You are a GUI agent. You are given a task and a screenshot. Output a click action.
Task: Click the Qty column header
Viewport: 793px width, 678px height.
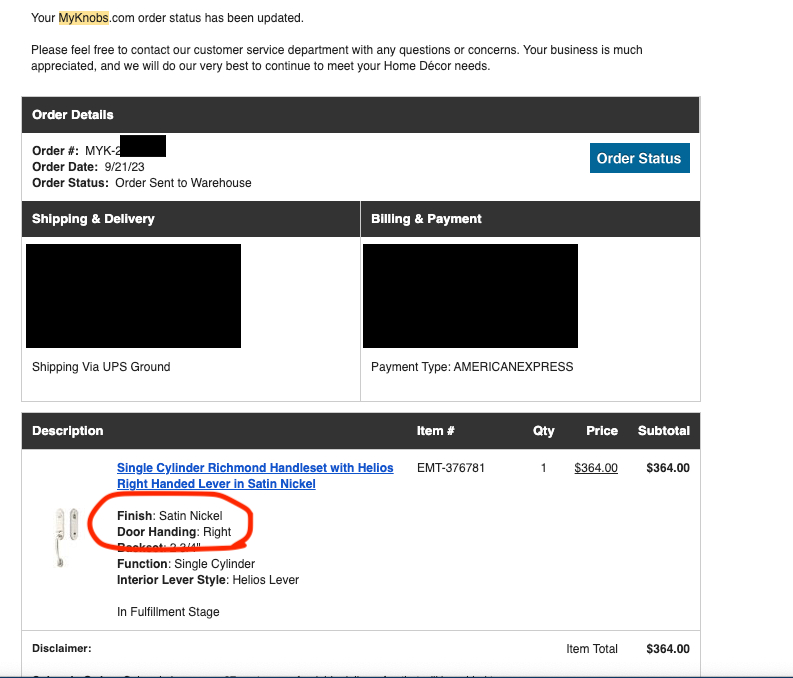tap(543, 431)
